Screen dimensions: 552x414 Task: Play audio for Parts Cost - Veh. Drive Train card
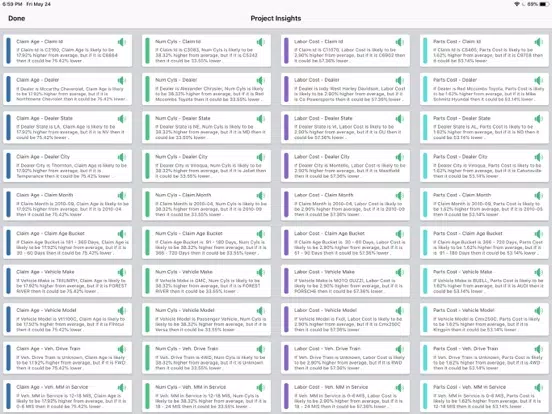pos(539,349)
